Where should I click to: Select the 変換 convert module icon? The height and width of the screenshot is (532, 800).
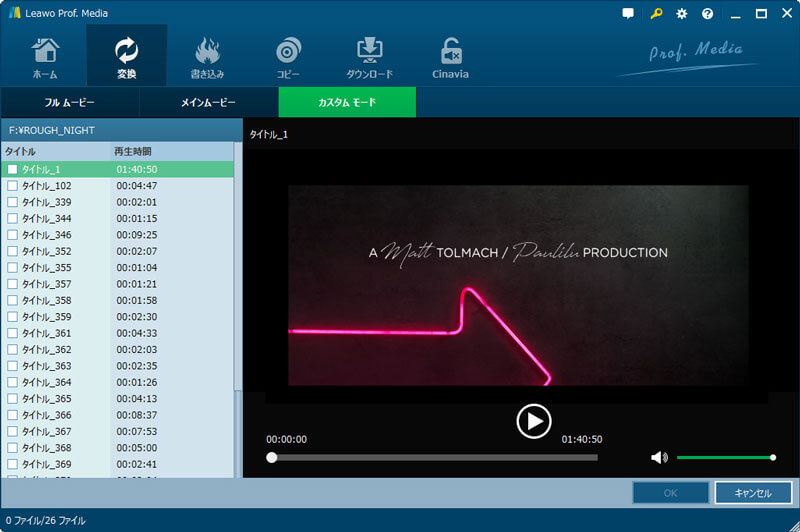point(126,57)
